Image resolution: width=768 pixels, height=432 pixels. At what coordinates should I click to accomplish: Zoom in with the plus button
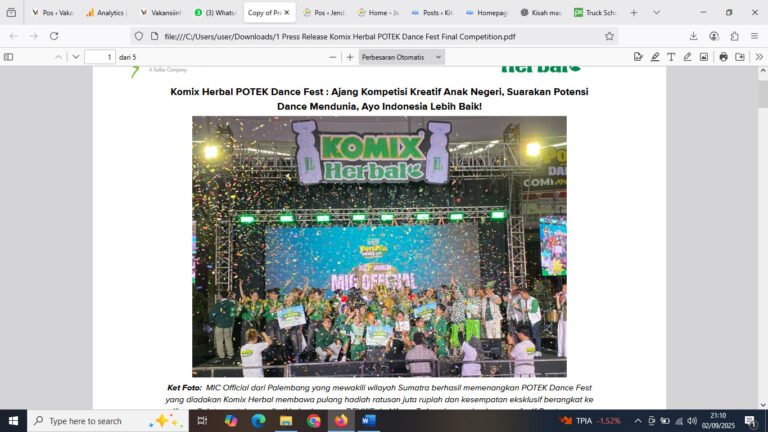coord(350,57)
